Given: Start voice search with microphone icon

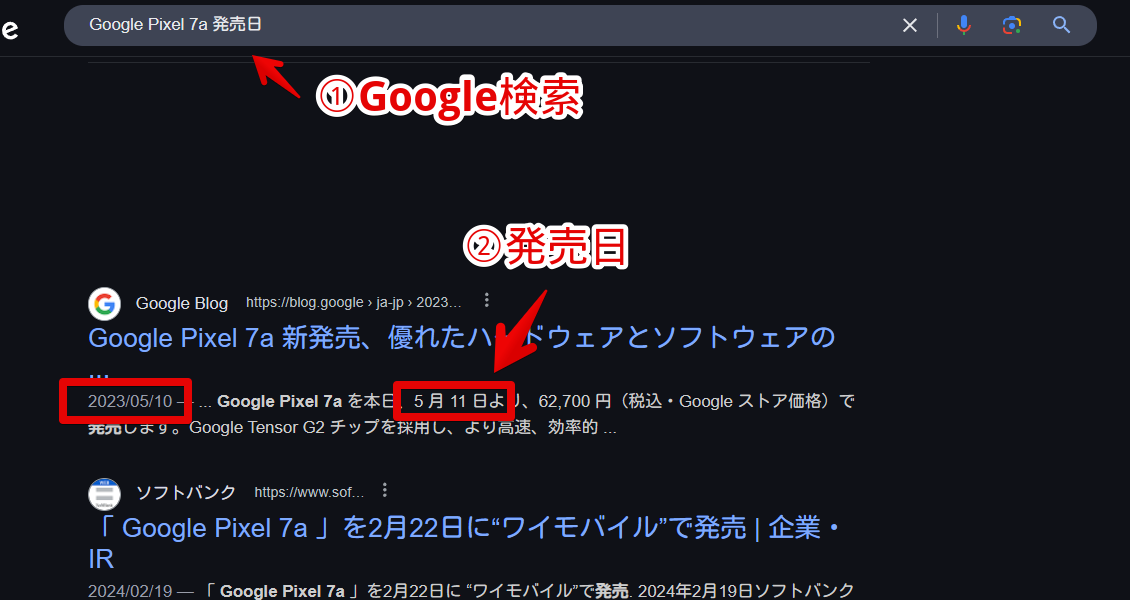Looking at the screenshot, I should click(x=964, y=25).
